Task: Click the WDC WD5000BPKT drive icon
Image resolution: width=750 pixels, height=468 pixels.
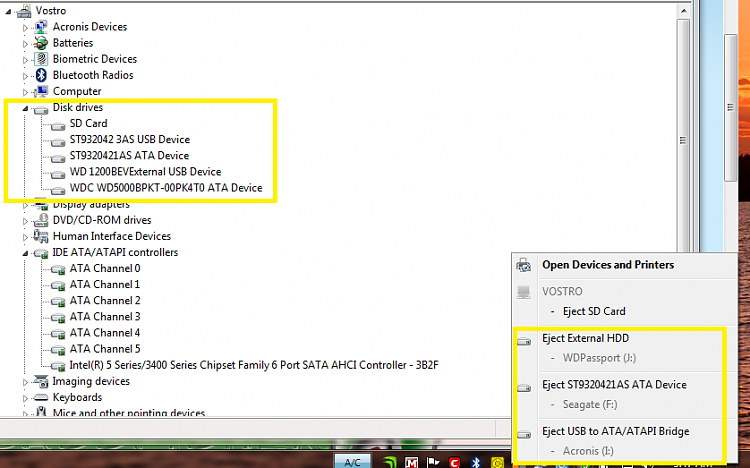Action: (58, 190)
